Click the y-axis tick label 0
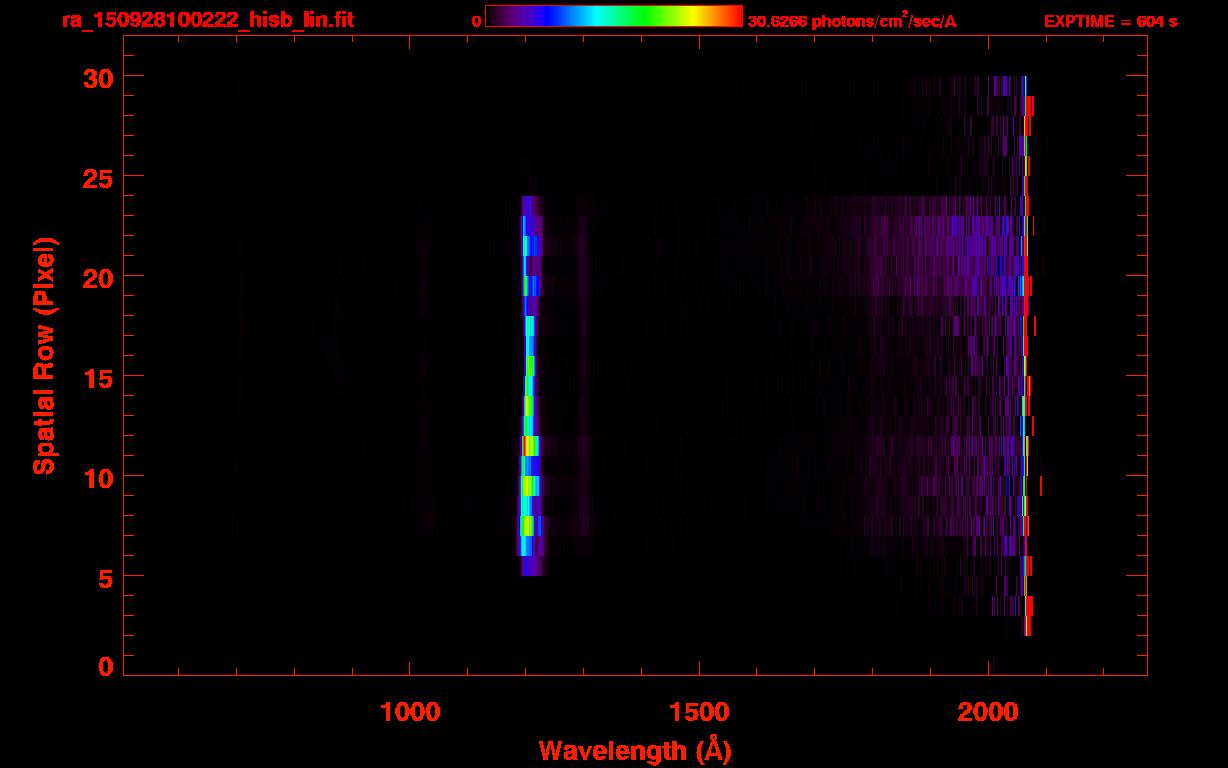1228x768 pixels. [104, 665]
